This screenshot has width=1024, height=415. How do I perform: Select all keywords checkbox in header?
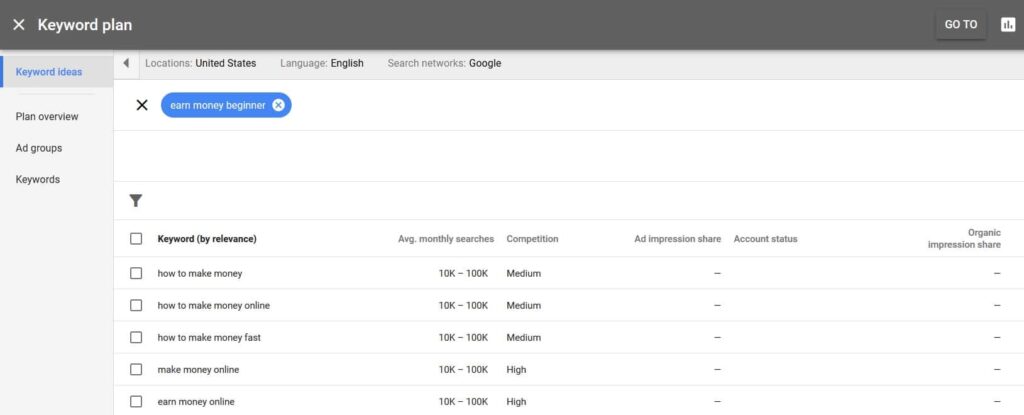click(136, 239)
